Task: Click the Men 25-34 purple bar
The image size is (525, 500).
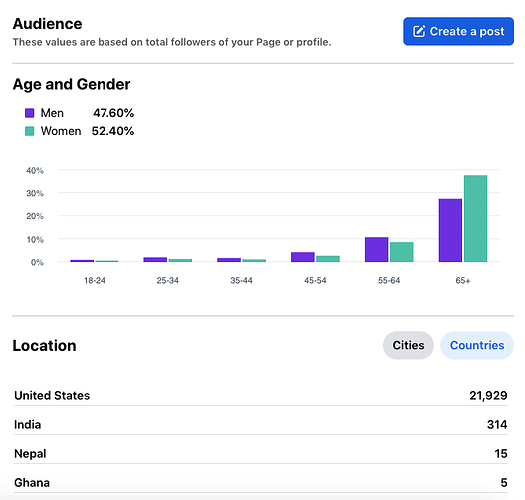Action: (x=155, y=260)
